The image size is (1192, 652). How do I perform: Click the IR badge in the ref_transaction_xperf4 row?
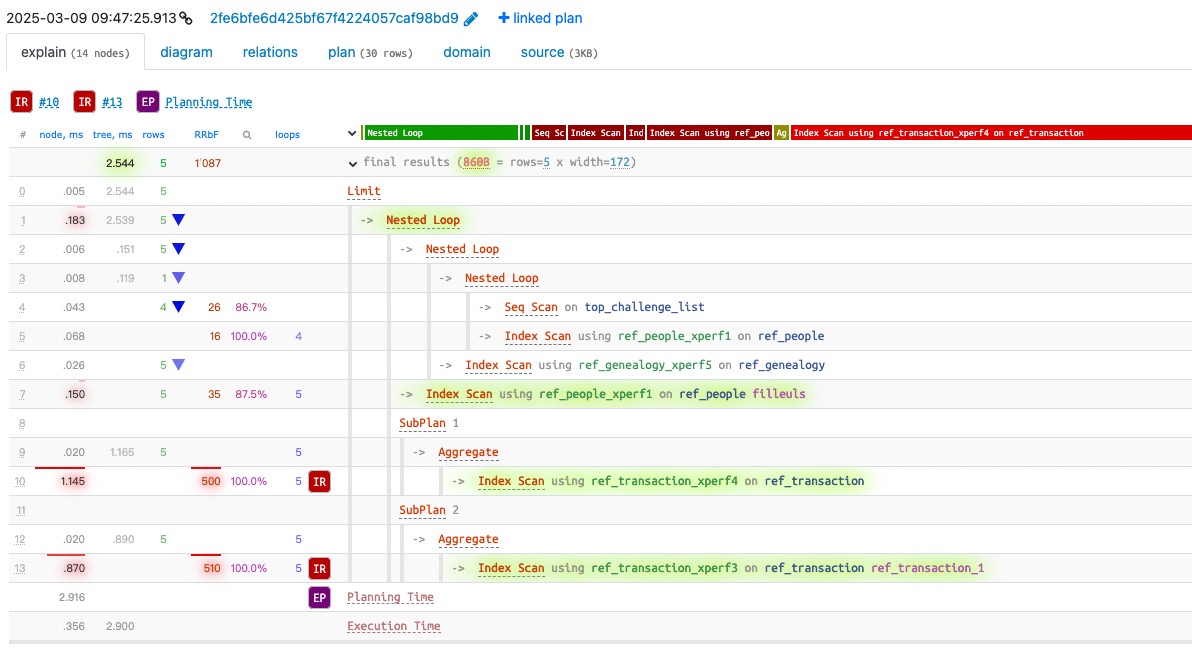click(319, 482)
